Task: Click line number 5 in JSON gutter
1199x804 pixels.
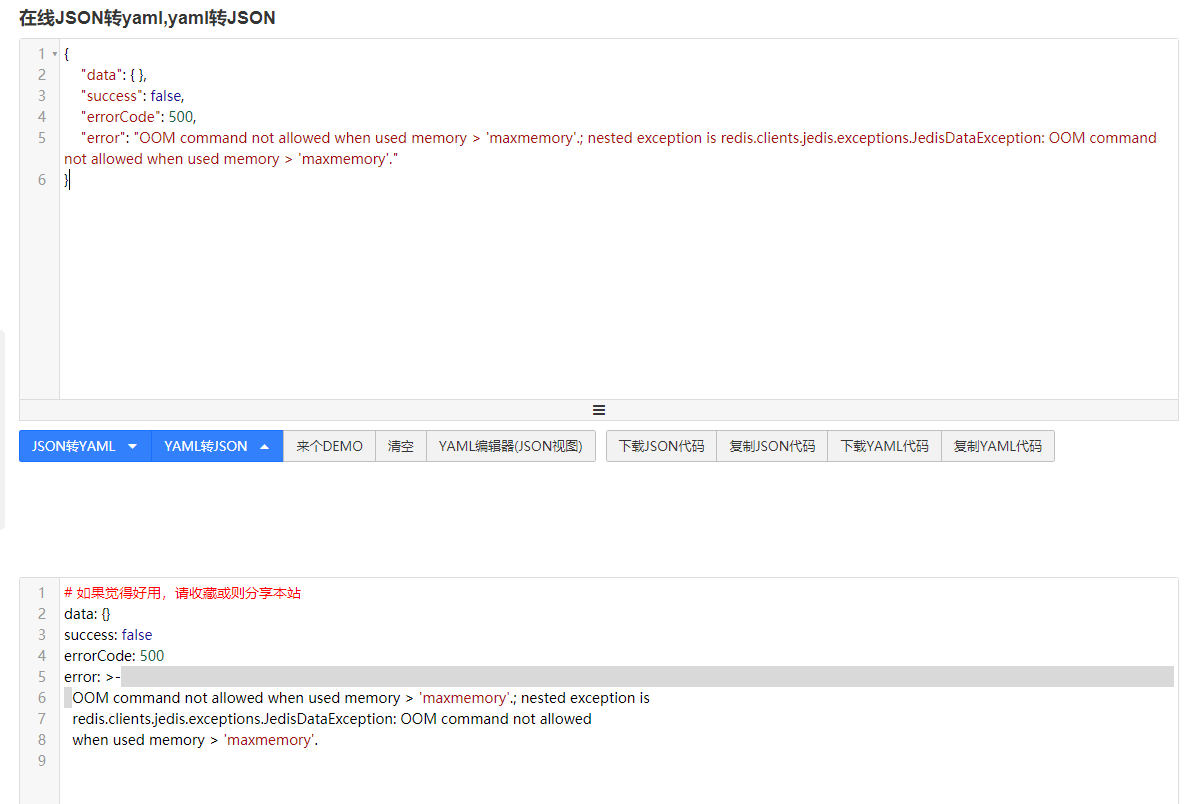Action: [41, 137]
